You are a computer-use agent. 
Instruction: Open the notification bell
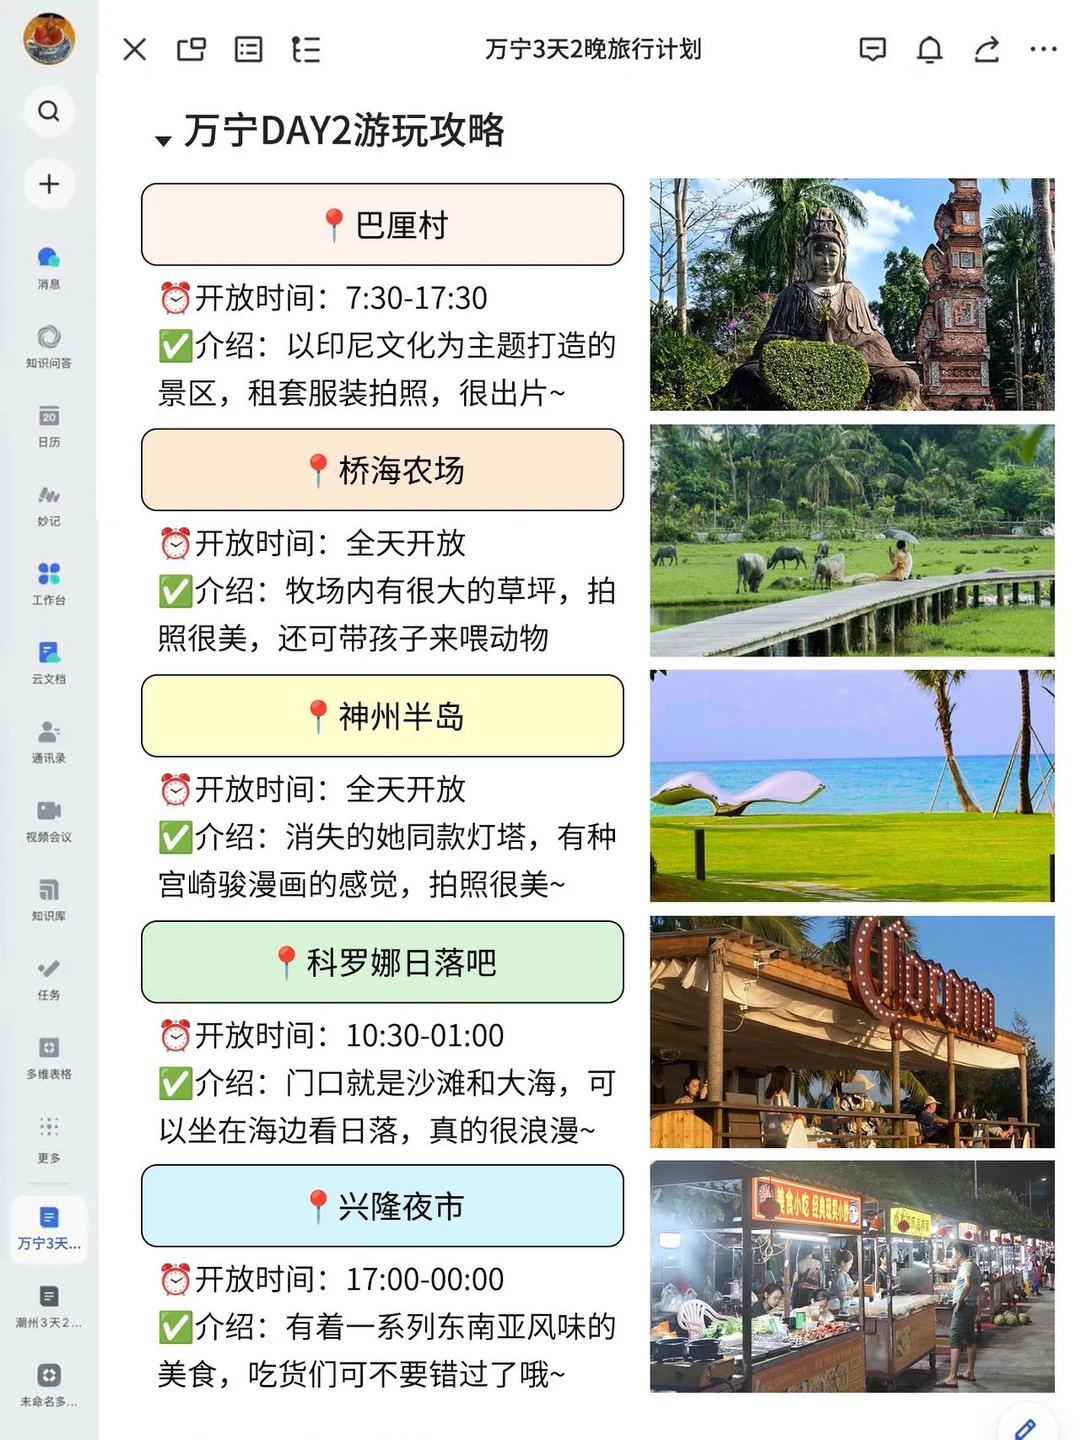pyautogui.click(x=929, y=48)
